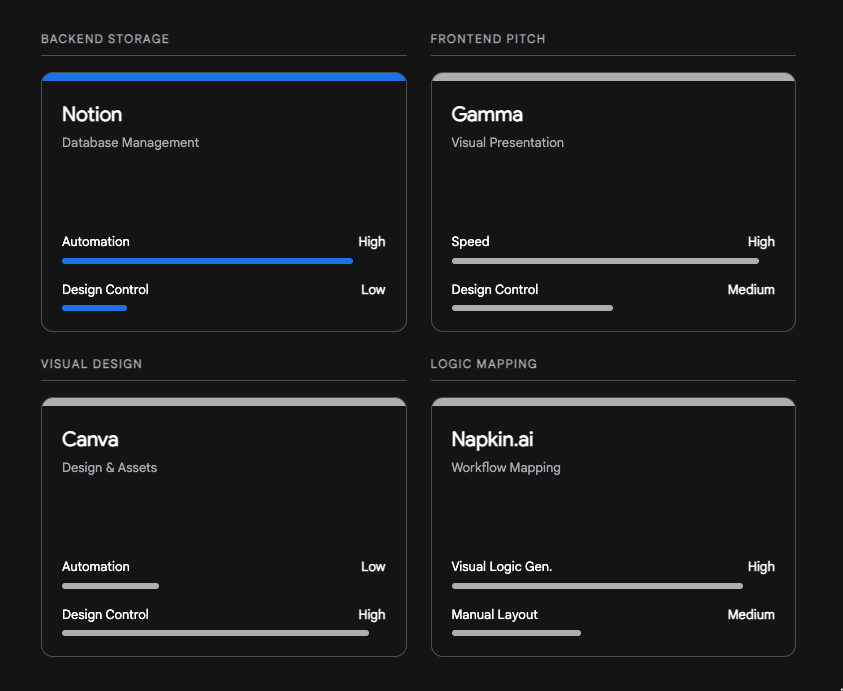Click Gamma's Speed progress bar
Viewport: 843px width, 691px height.
click(605, 261)
